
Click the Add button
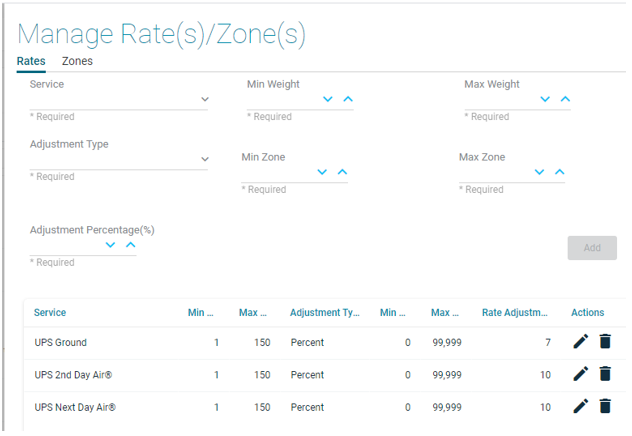(x=592, y=248)
